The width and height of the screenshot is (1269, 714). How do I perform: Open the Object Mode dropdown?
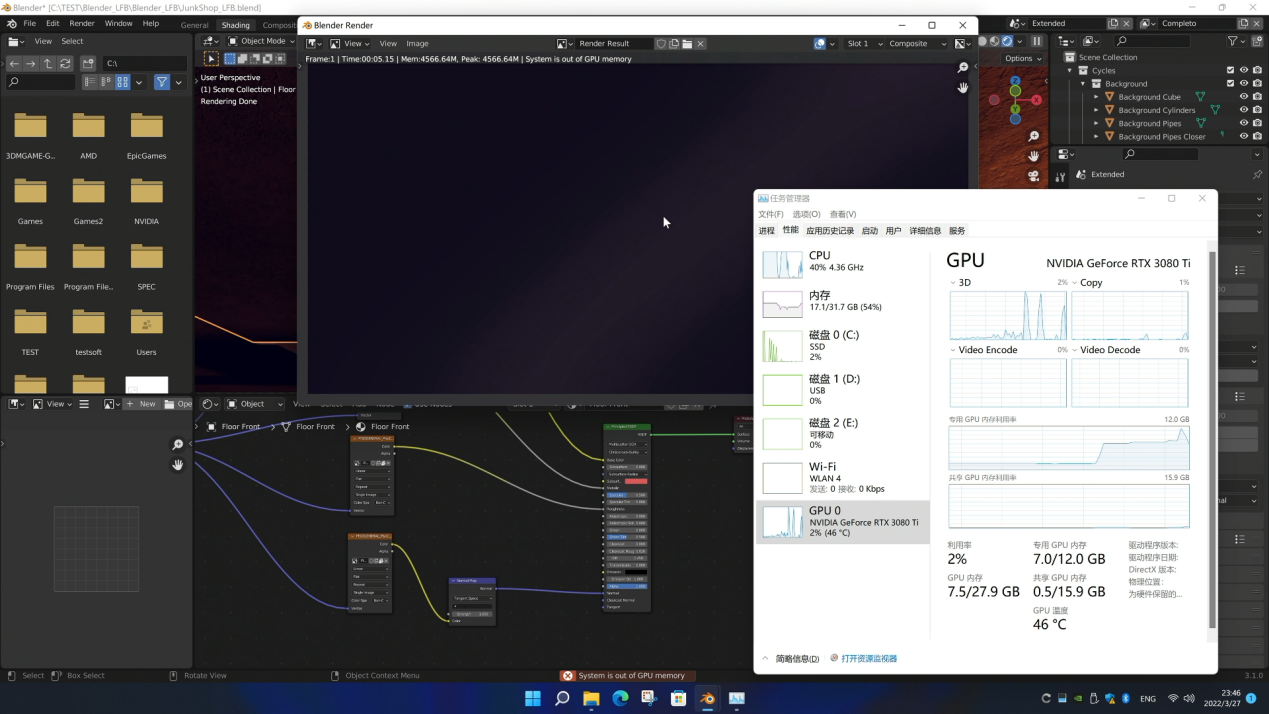point(262,41)
